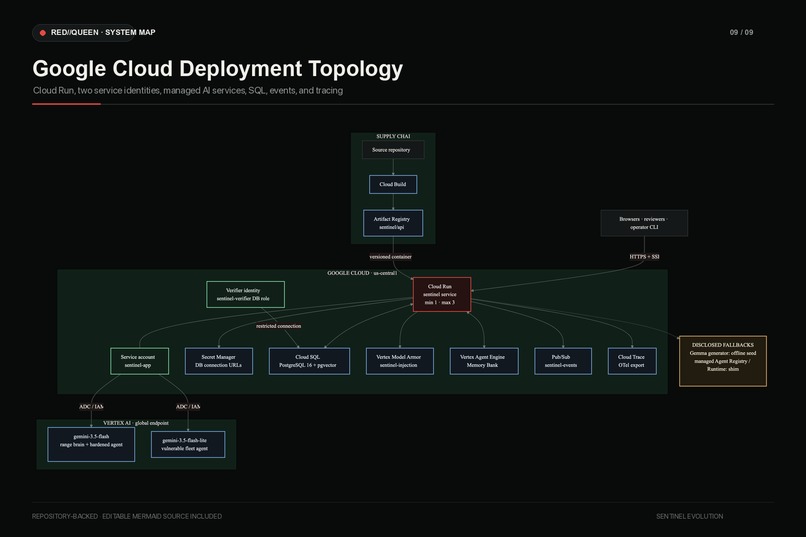Click the 09 / 09 page indicator

(x=741, y=32)
